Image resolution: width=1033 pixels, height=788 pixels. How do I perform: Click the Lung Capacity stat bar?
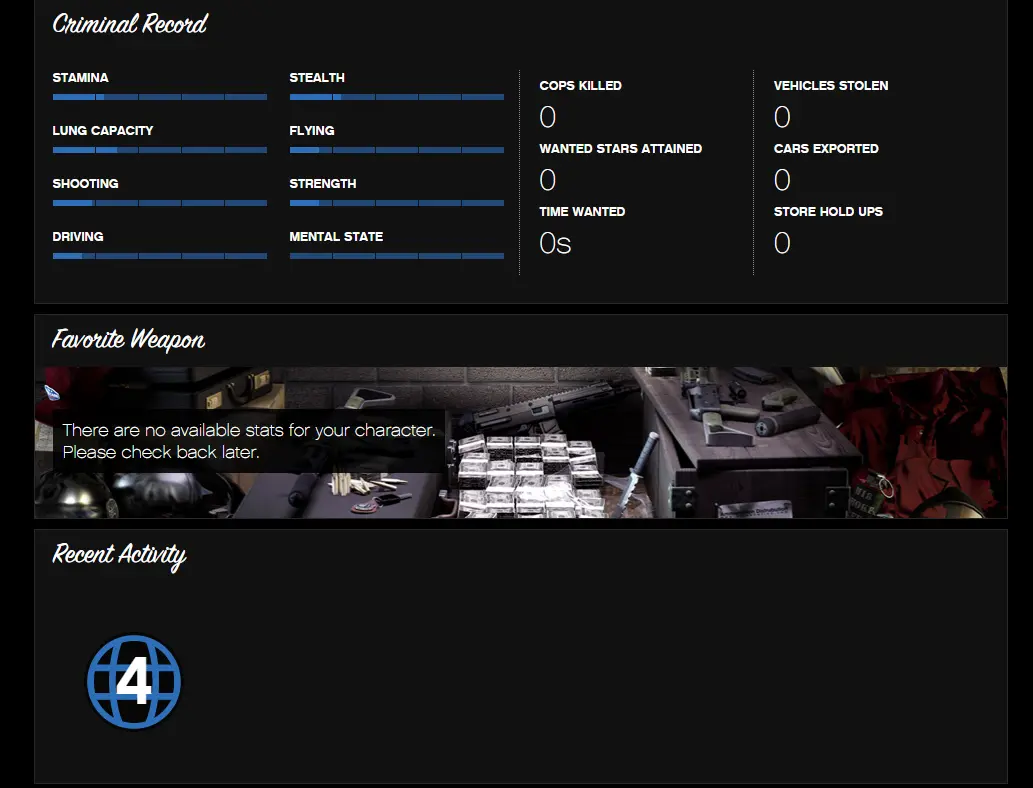pos(159,150)
